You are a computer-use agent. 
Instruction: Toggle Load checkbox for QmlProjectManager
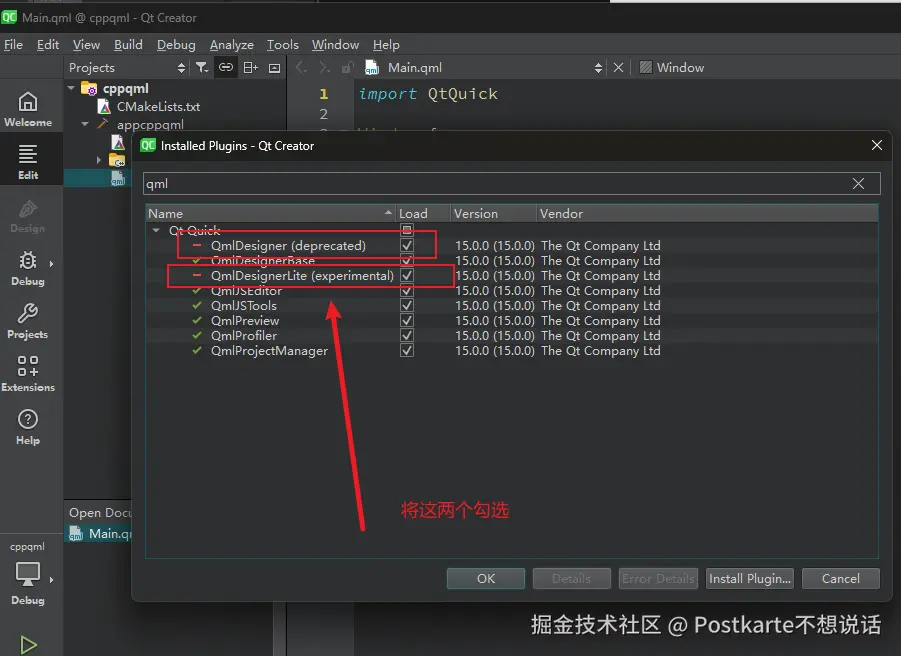pyautogui.click(x=407, y=350)
